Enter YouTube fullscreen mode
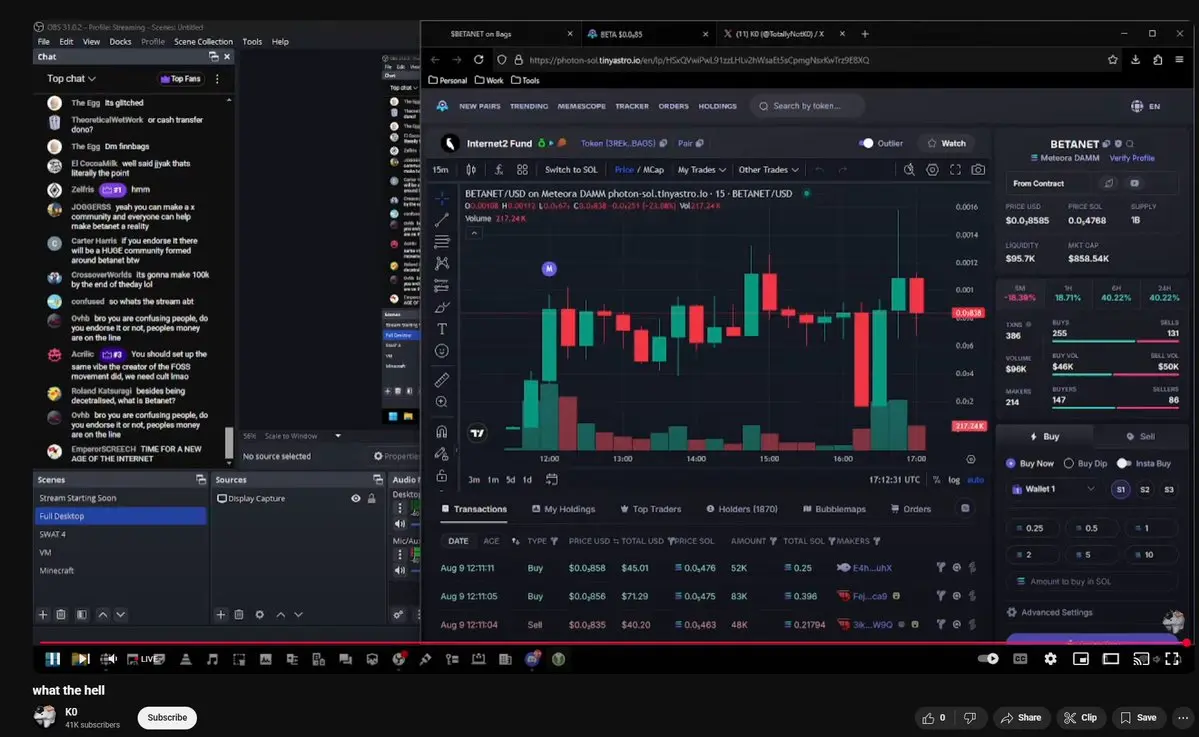This screenshot has width=1199, height=737. [x=1172, y=659]
